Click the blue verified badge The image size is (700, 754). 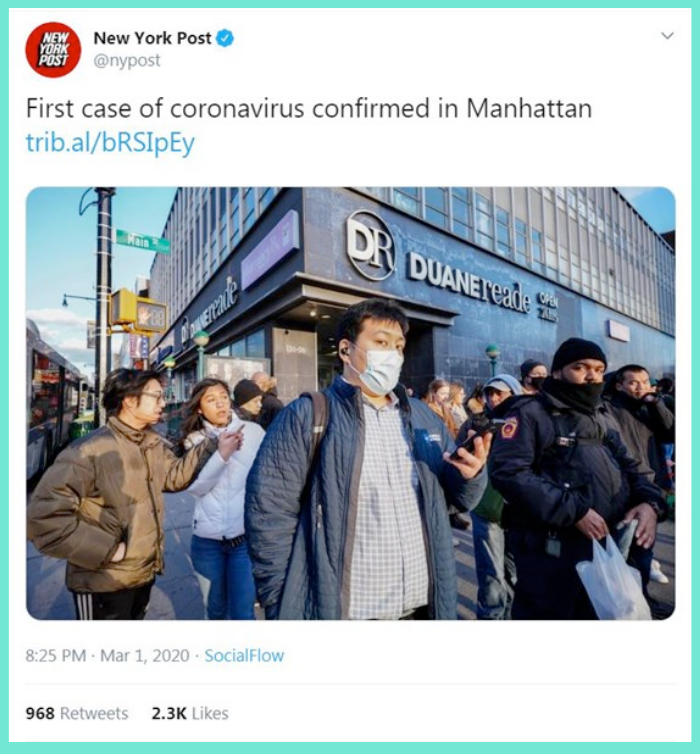tap(225, 38)
